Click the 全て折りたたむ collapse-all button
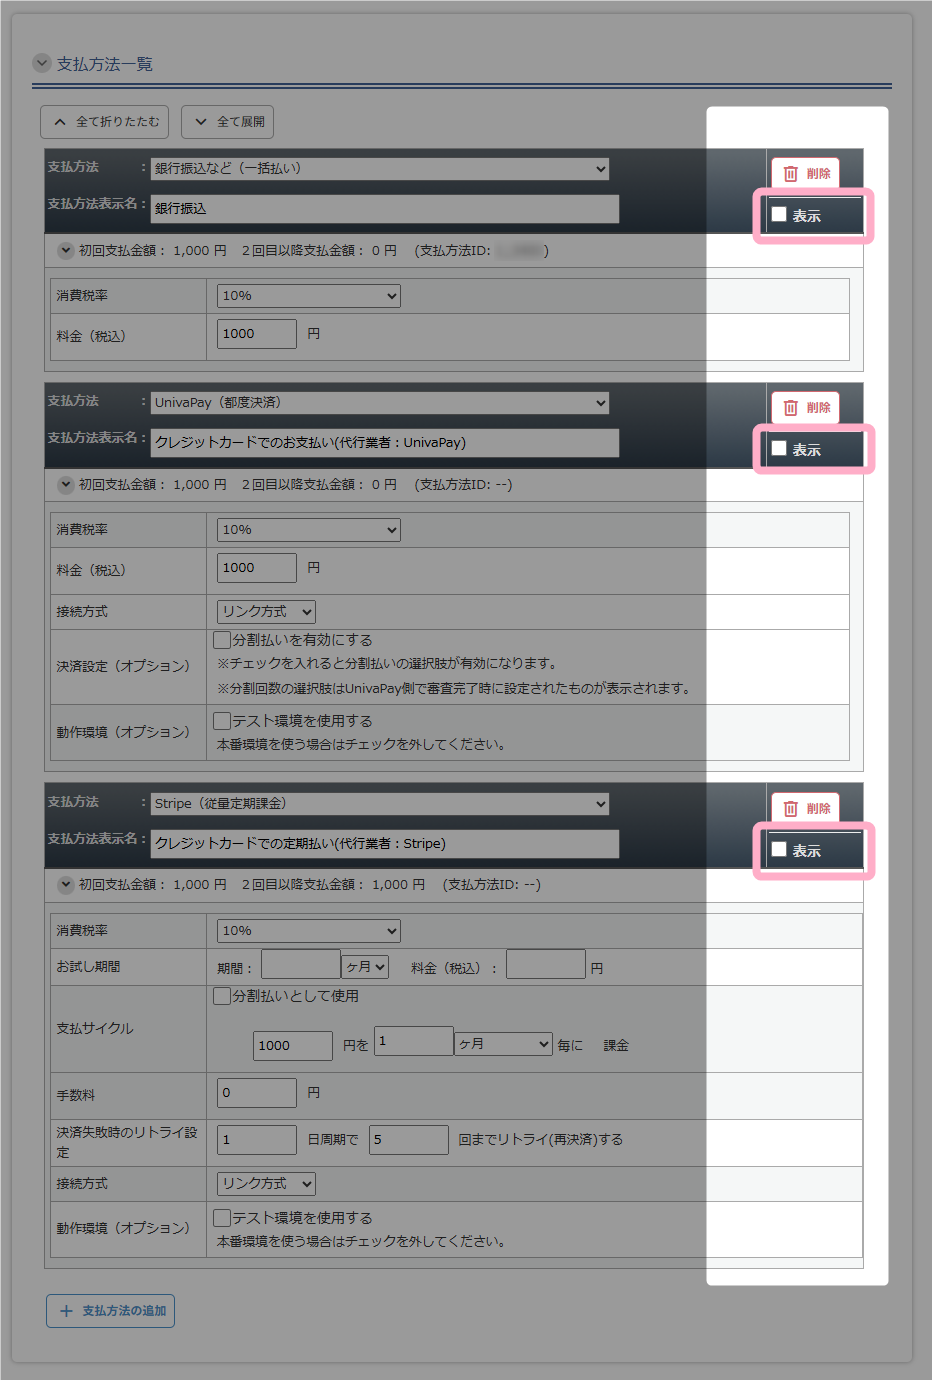This screenshot has width=932, height=1380. 105,122
